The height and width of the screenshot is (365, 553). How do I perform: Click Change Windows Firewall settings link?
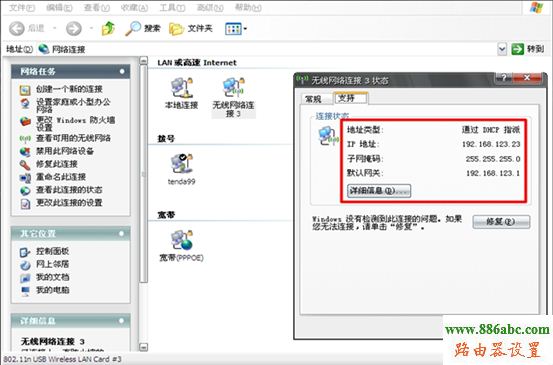[x=75, y=123]
